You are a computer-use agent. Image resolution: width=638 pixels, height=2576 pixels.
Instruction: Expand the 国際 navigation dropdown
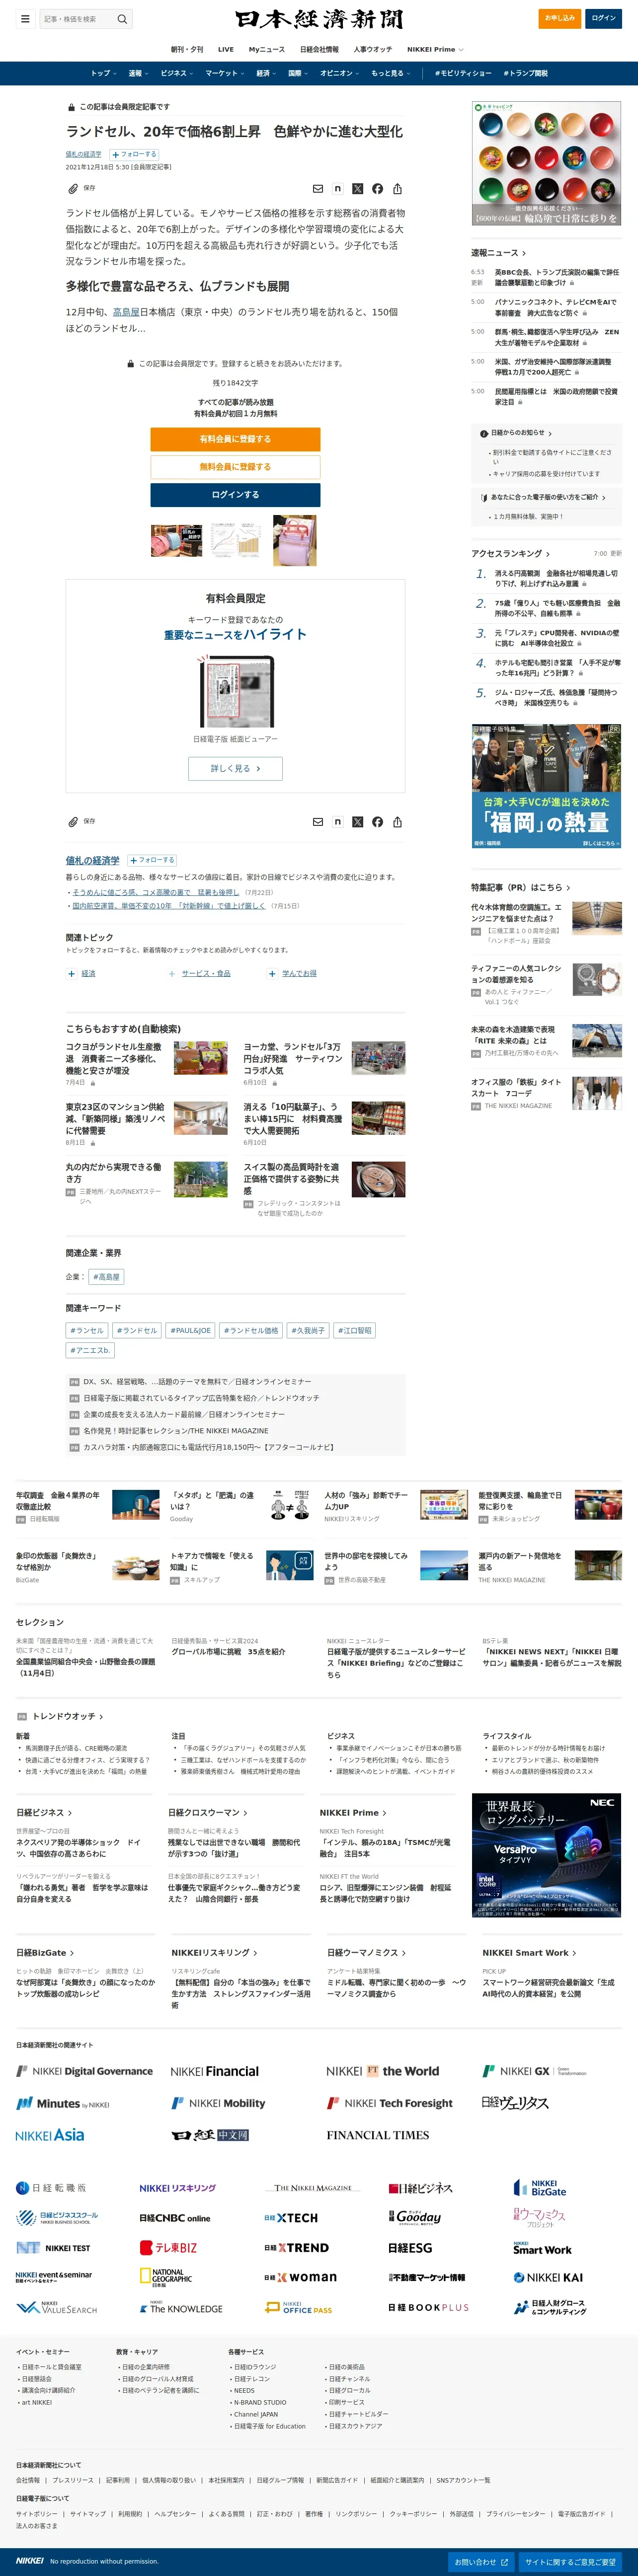tap(297, 73)
